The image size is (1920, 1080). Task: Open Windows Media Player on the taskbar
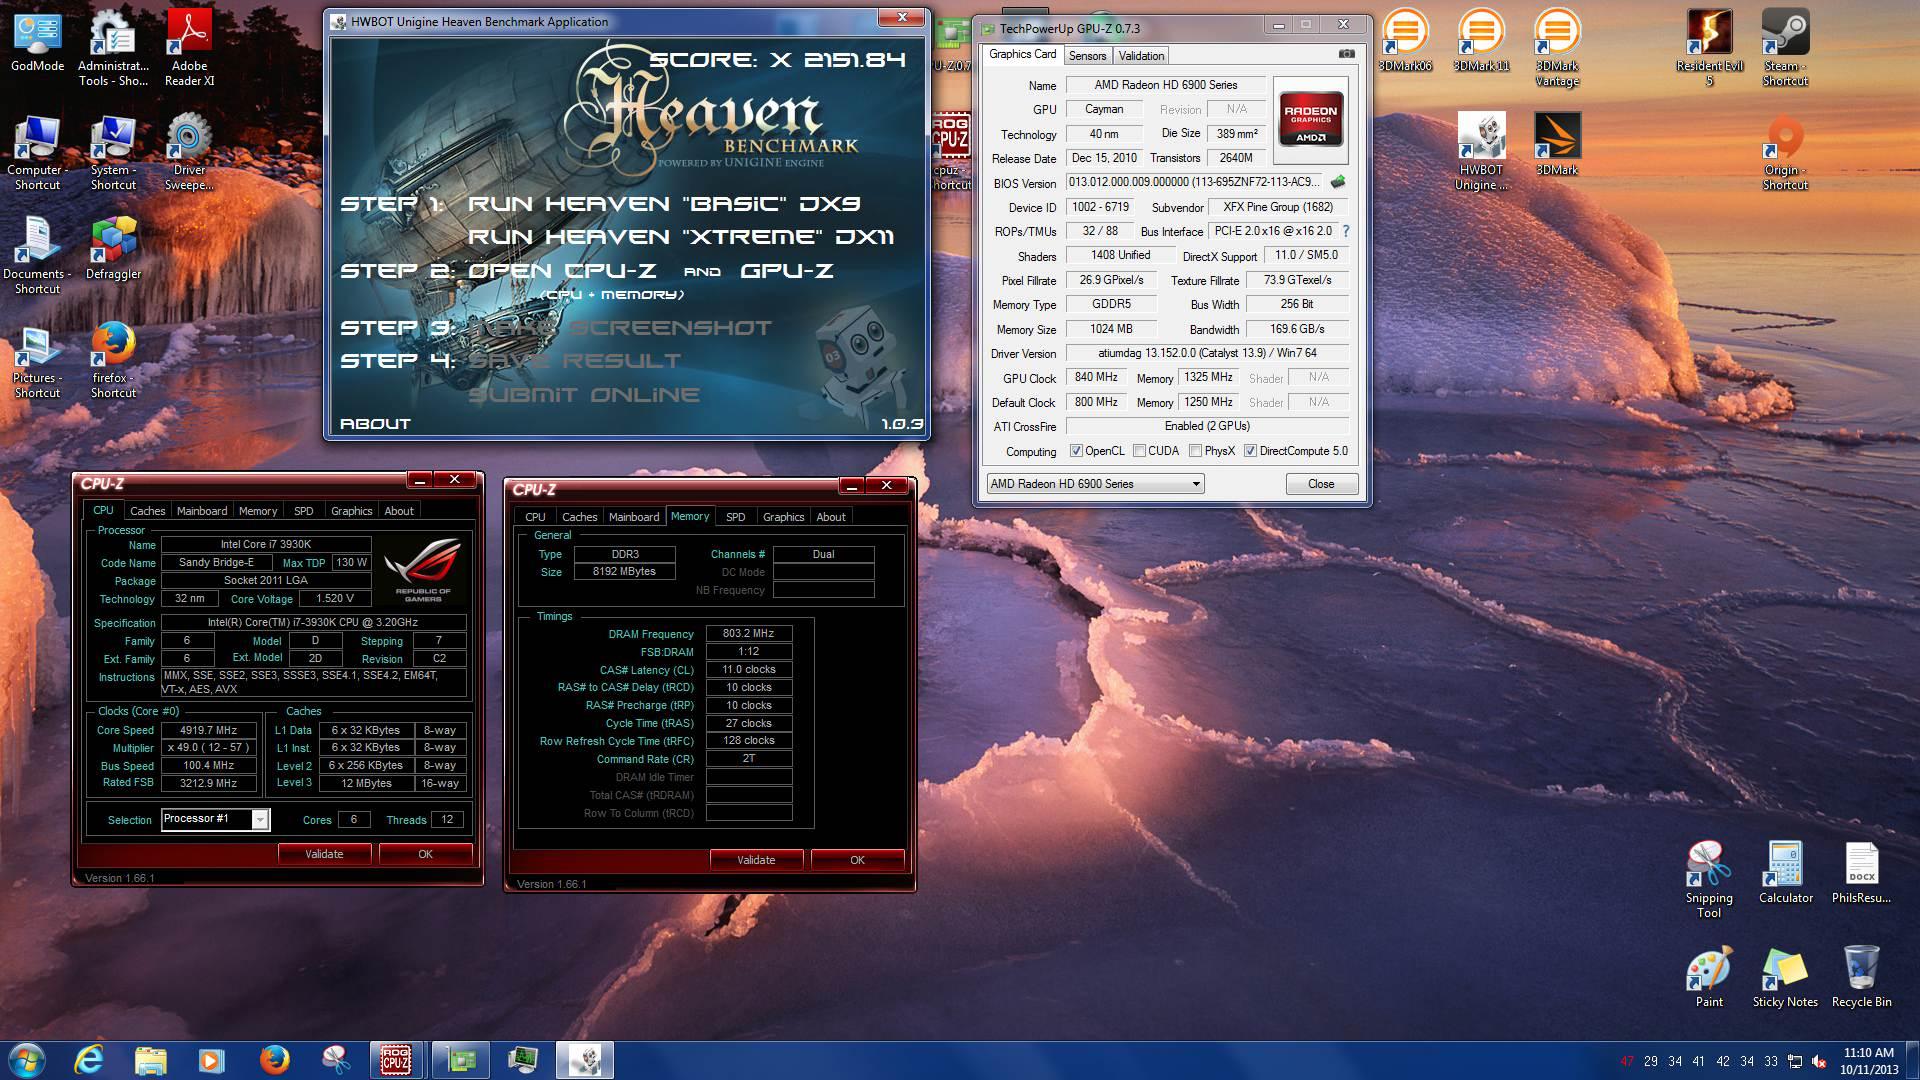211,1060
